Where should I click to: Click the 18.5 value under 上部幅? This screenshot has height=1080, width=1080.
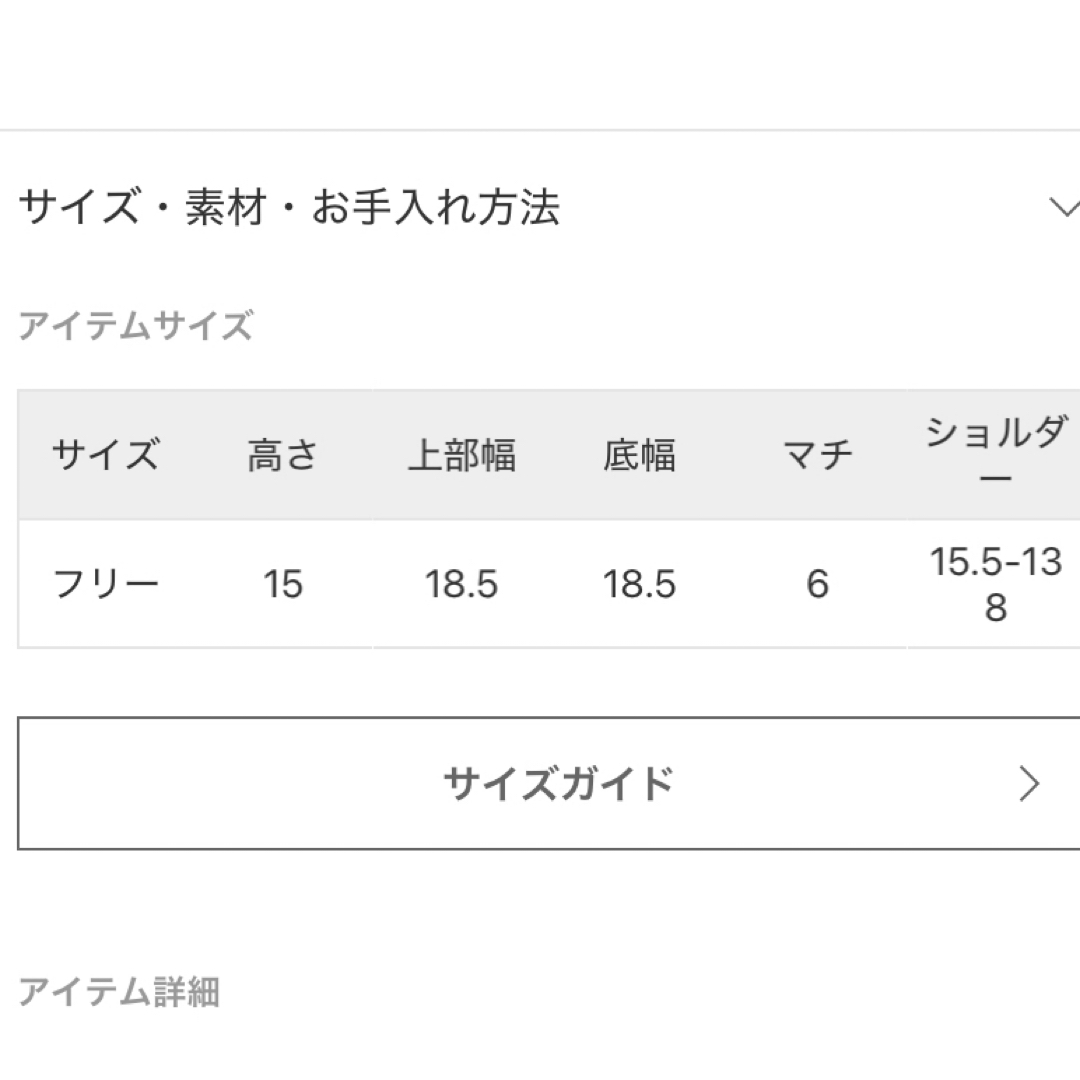(x=461, y=584)
